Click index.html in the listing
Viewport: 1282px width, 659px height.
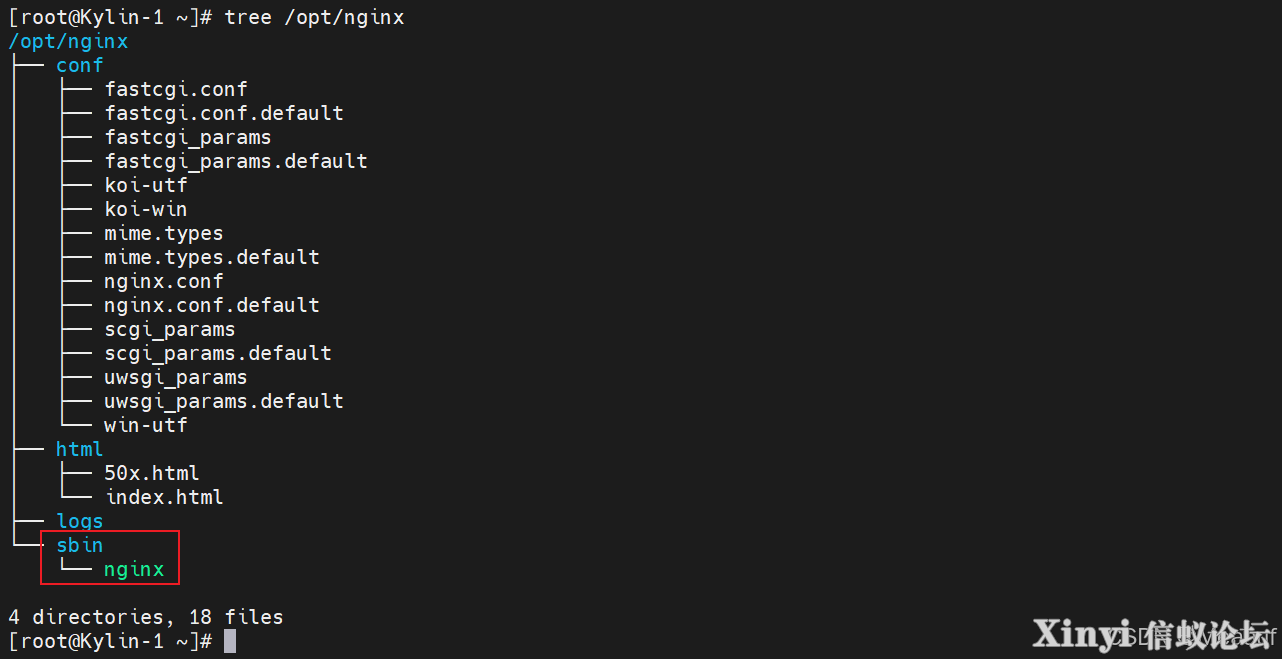(164, 497)
